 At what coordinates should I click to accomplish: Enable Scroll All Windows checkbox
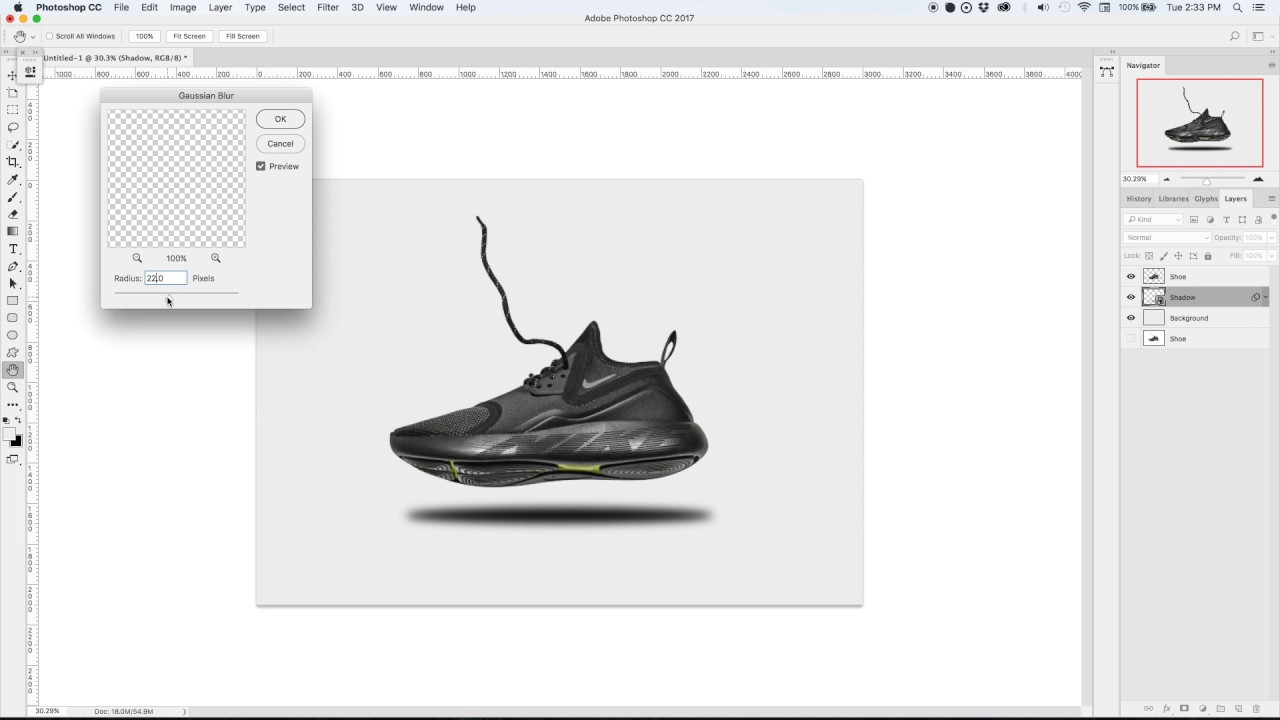pos(49,36)
